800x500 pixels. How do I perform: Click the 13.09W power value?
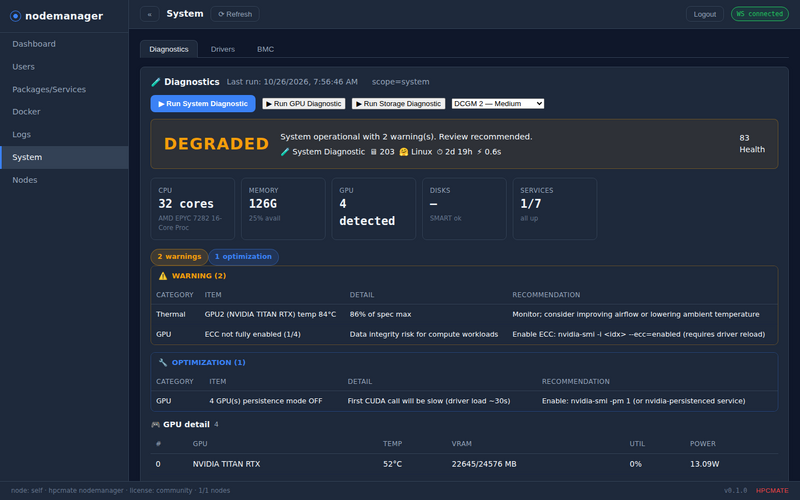(705, 464)
